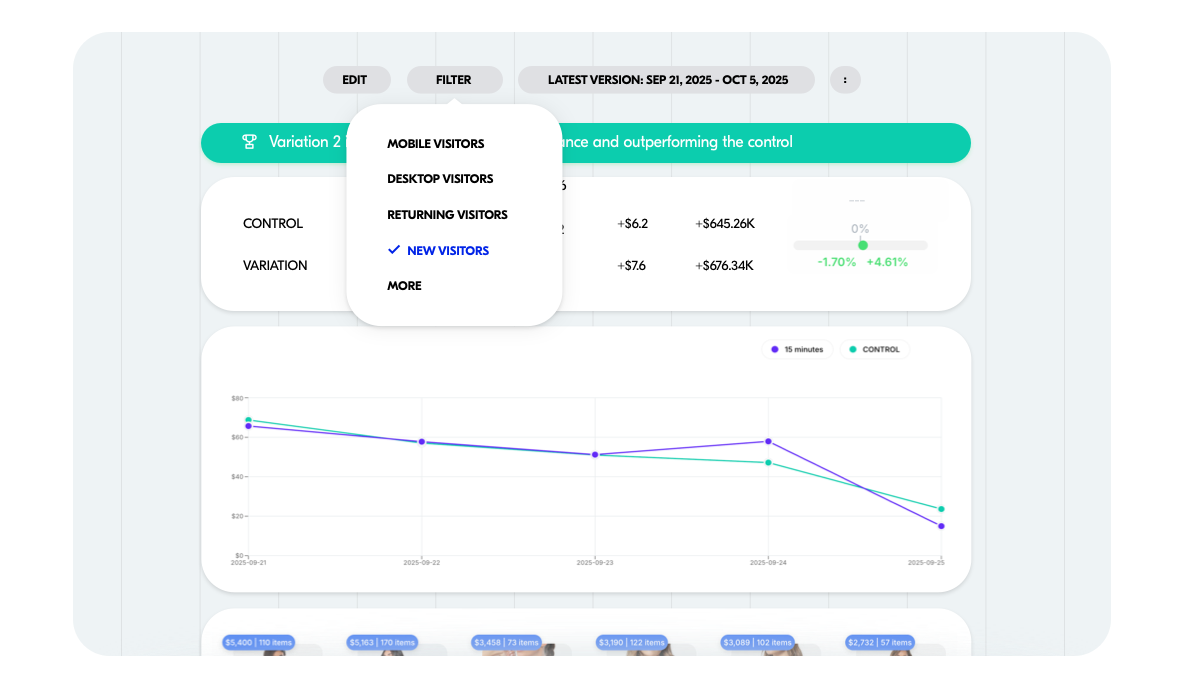Image resolution: width=1190 pixels, height=690 pixels.
Task: Click the blue checkmark beside New Visitors
Action: [x=394, y=250]
